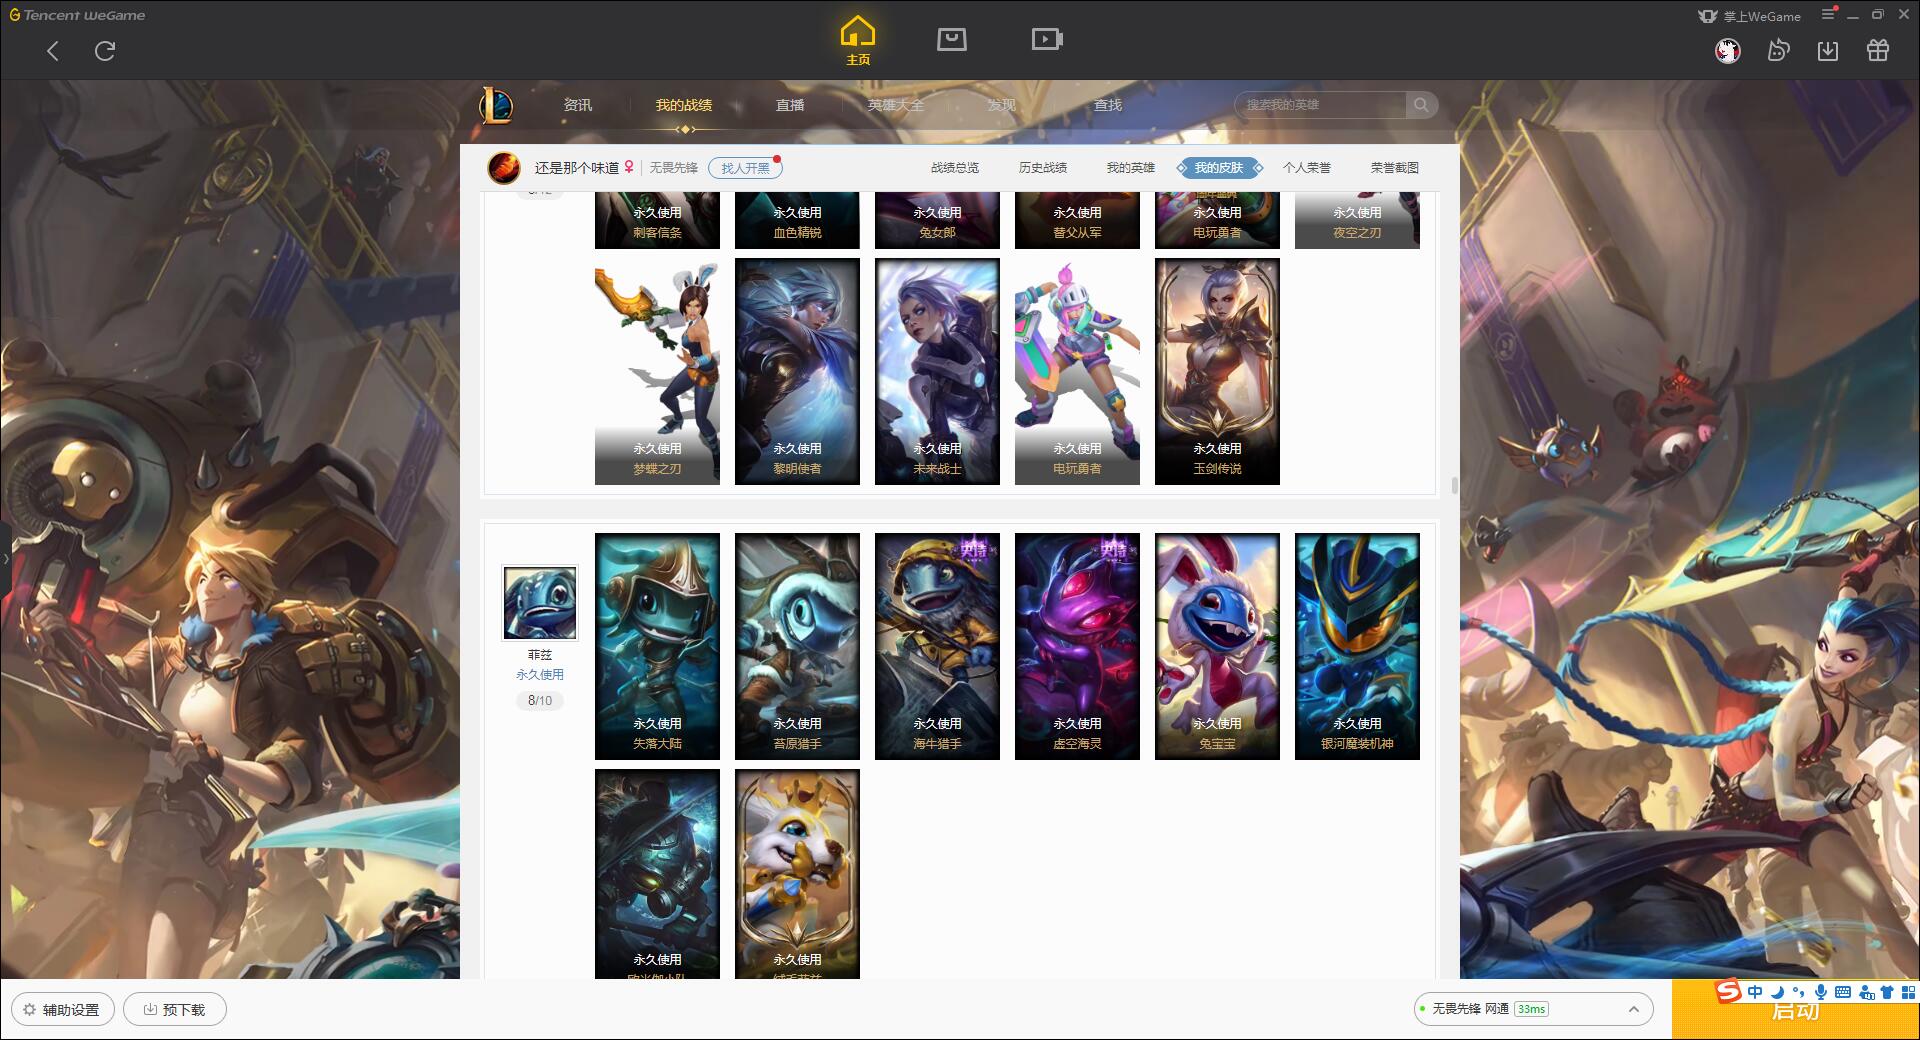Expand the 无畏先锋 server selector

coord(1532,1009)
